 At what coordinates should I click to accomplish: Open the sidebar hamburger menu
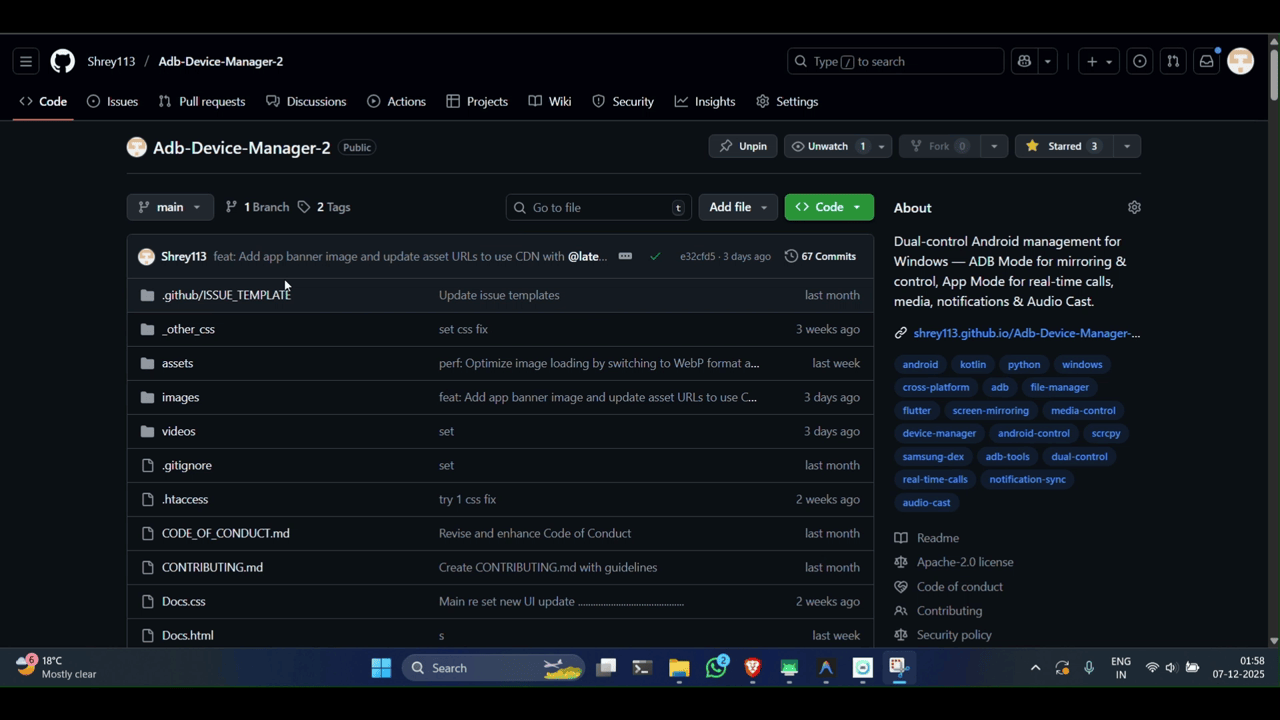pyautogui.click(x=26, y=61)
